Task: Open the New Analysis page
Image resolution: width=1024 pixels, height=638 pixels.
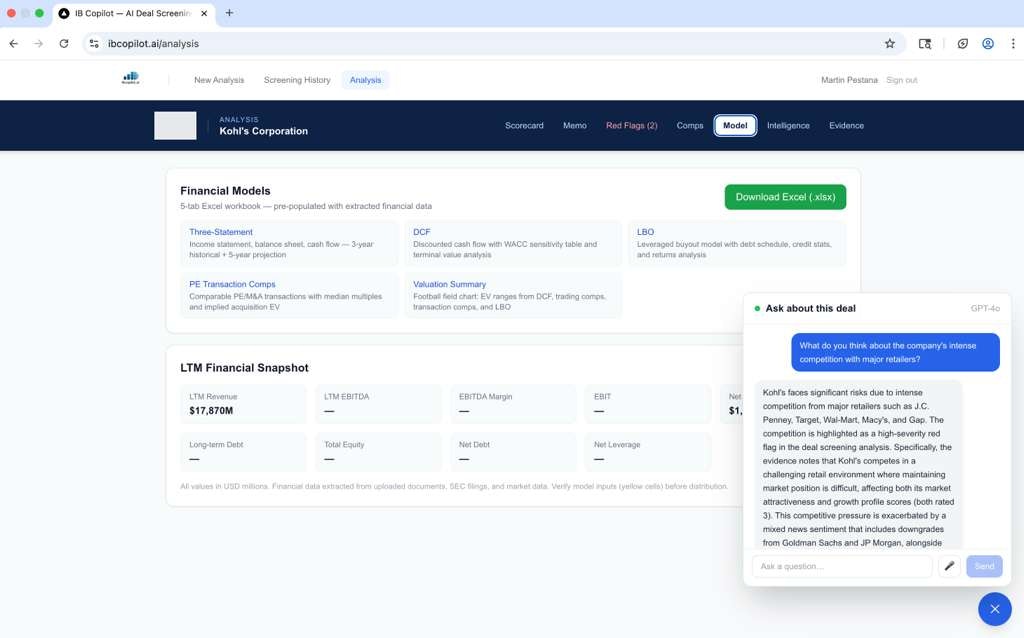Action: pos(219,80)
